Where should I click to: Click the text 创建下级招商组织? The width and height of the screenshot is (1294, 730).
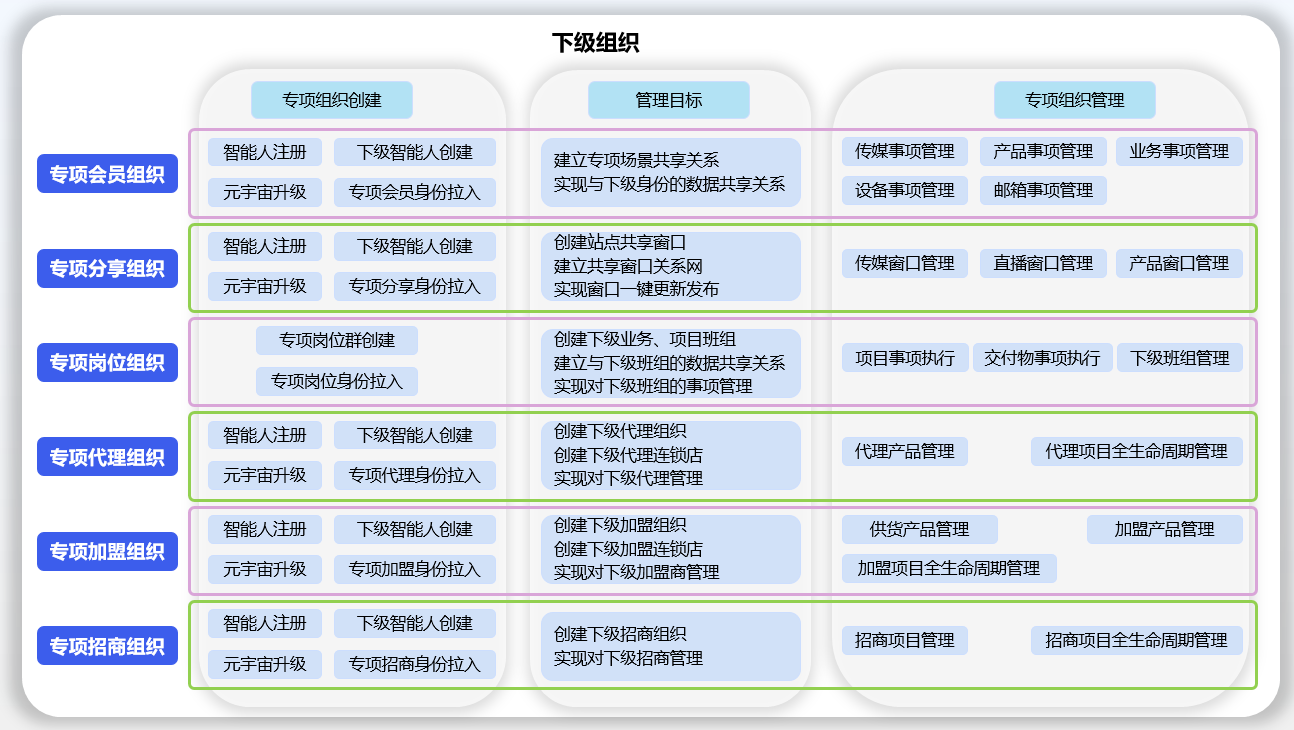(620, 634)
